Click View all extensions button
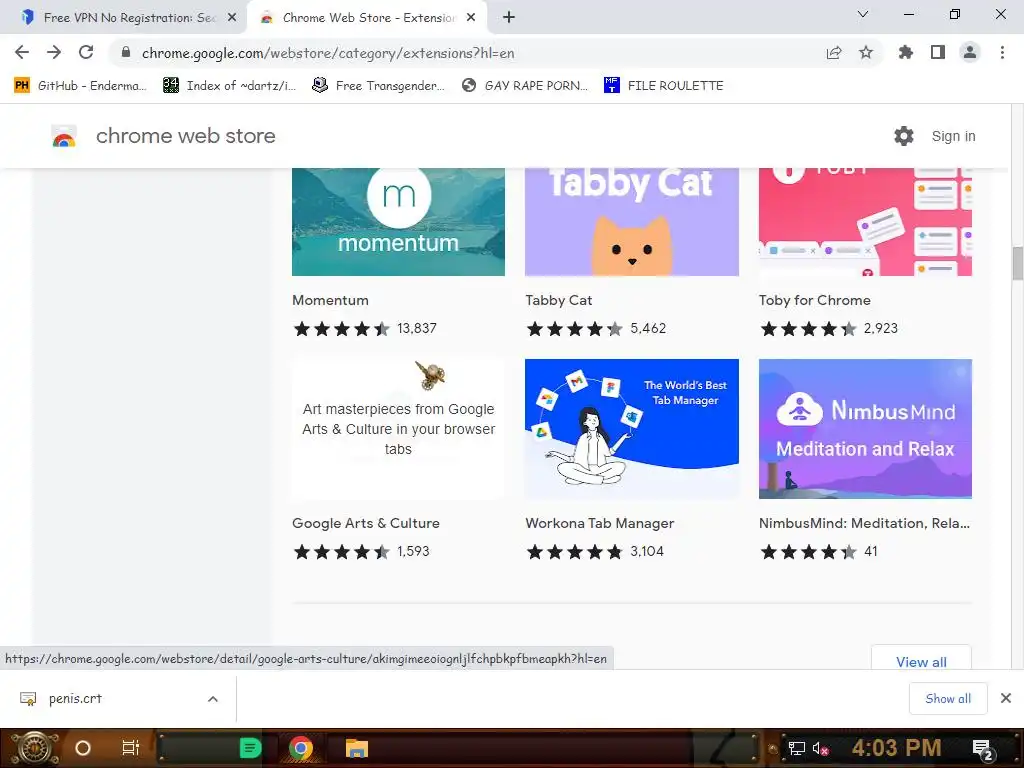This screenshot has width=1024, height=768. point(921,658)
